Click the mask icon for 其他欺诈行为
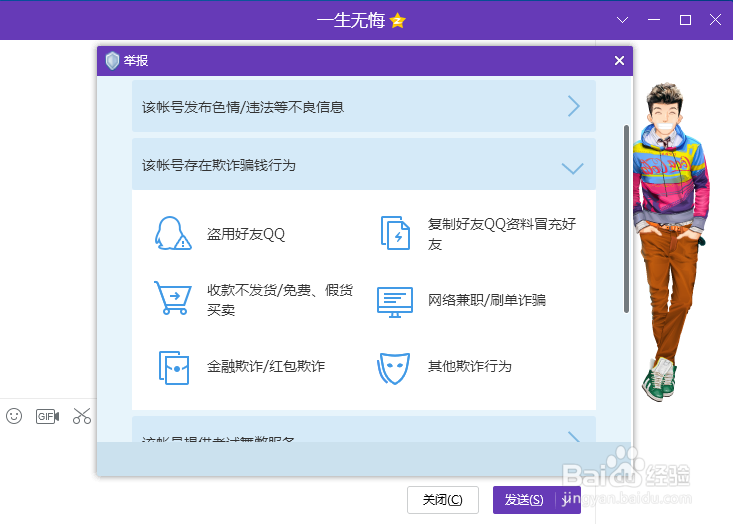Screen dimensions: 733x524 394,368
